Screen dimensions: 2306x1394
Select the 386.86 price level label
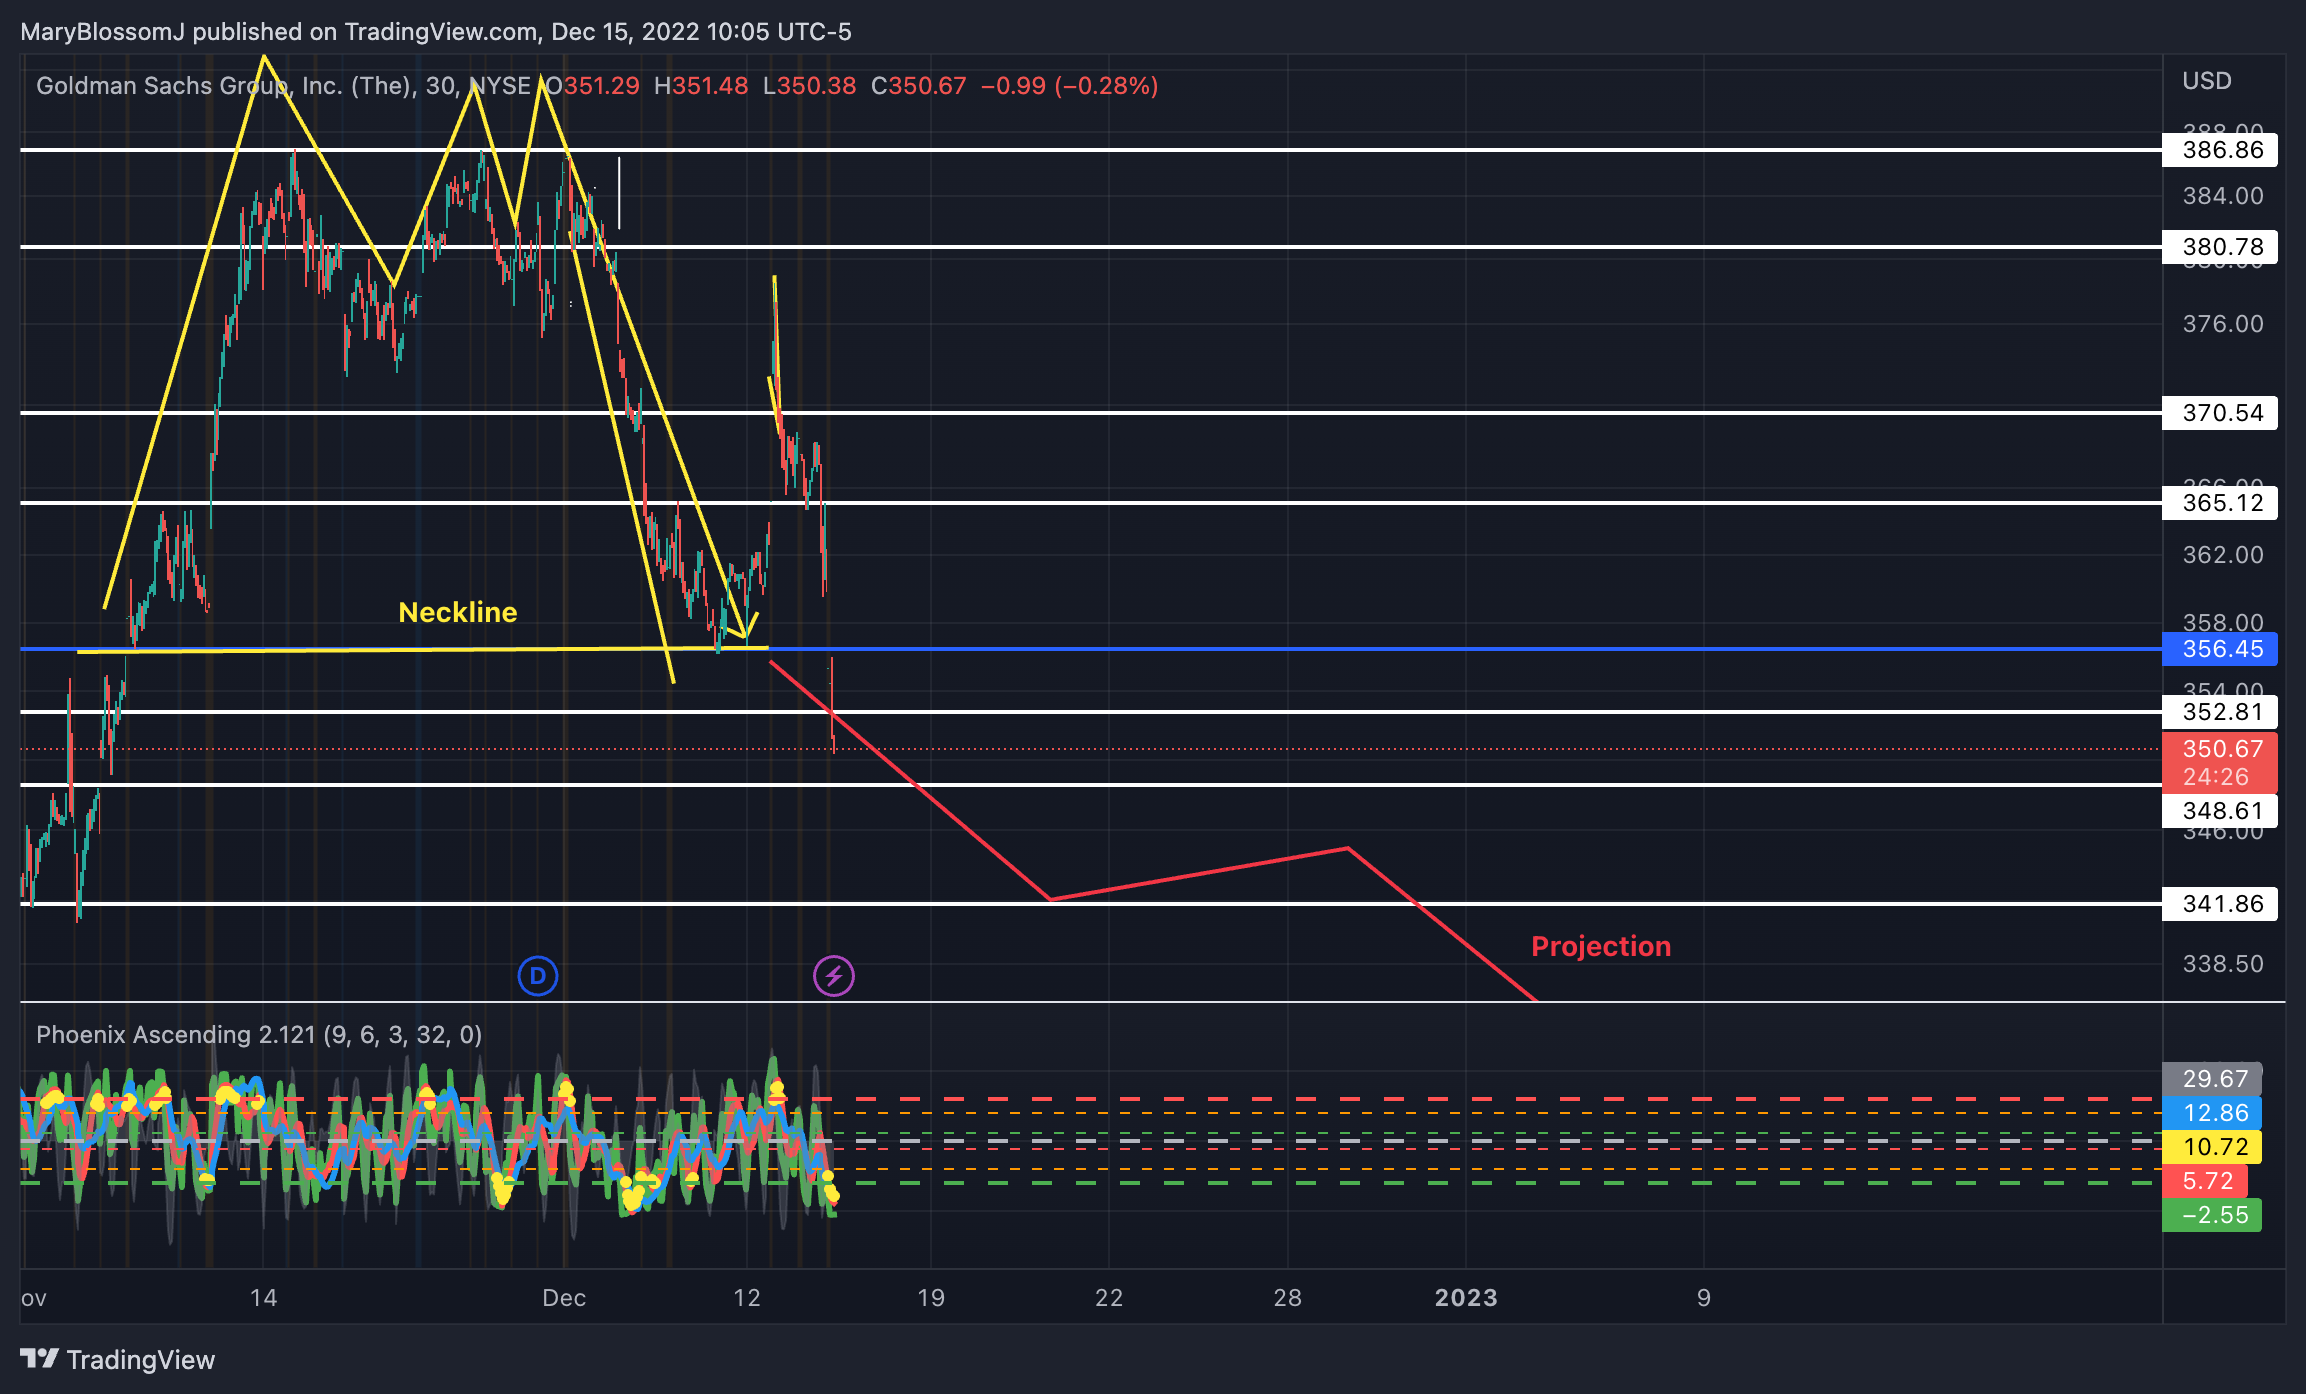coord(2220,150)
